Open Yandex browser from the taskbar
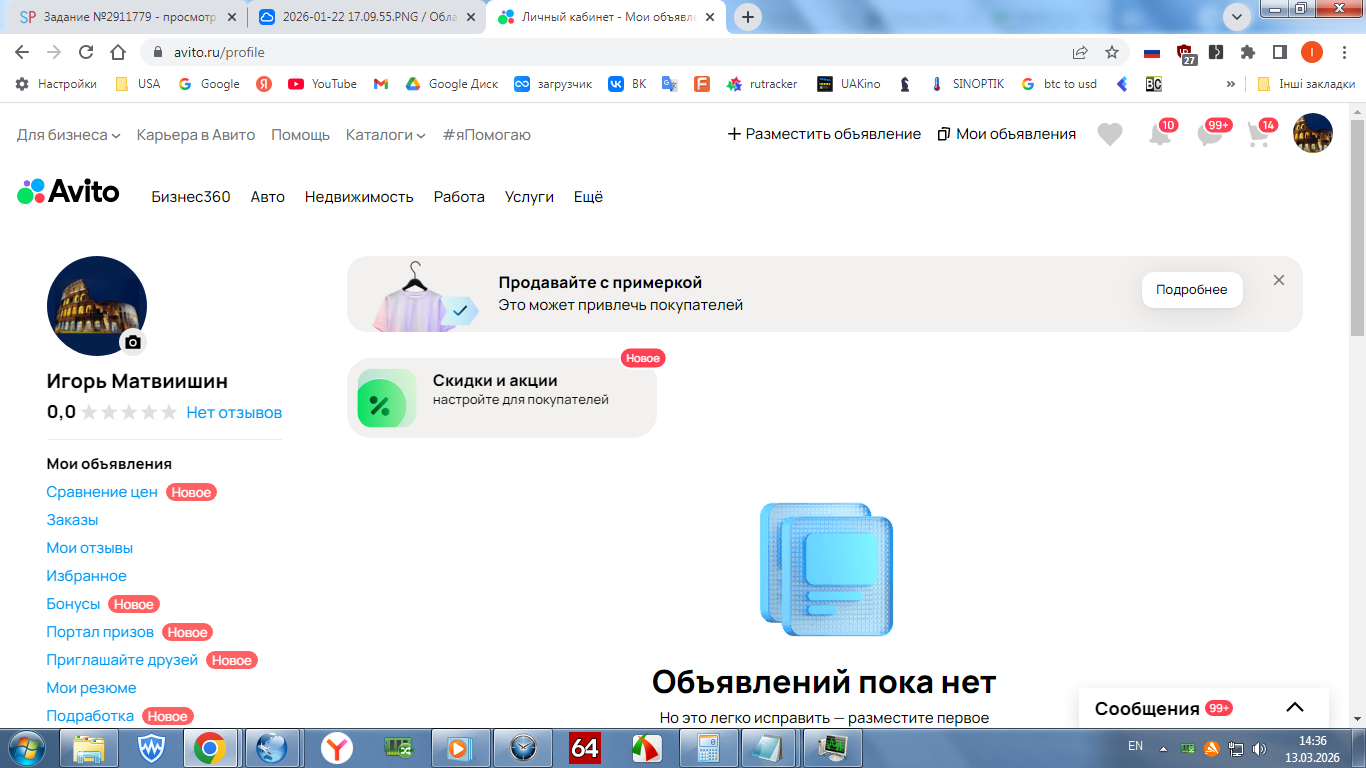Viewport: 1366px width, 768px height. tap(337, 748)
